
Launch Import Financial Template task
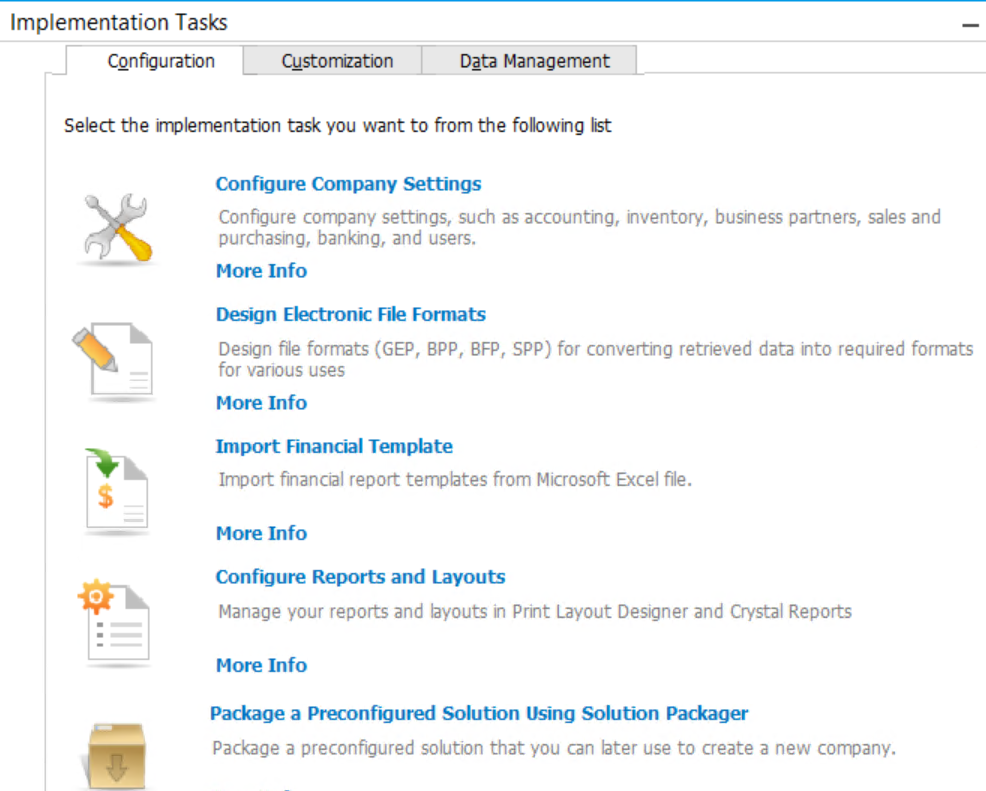pos(334,446)
